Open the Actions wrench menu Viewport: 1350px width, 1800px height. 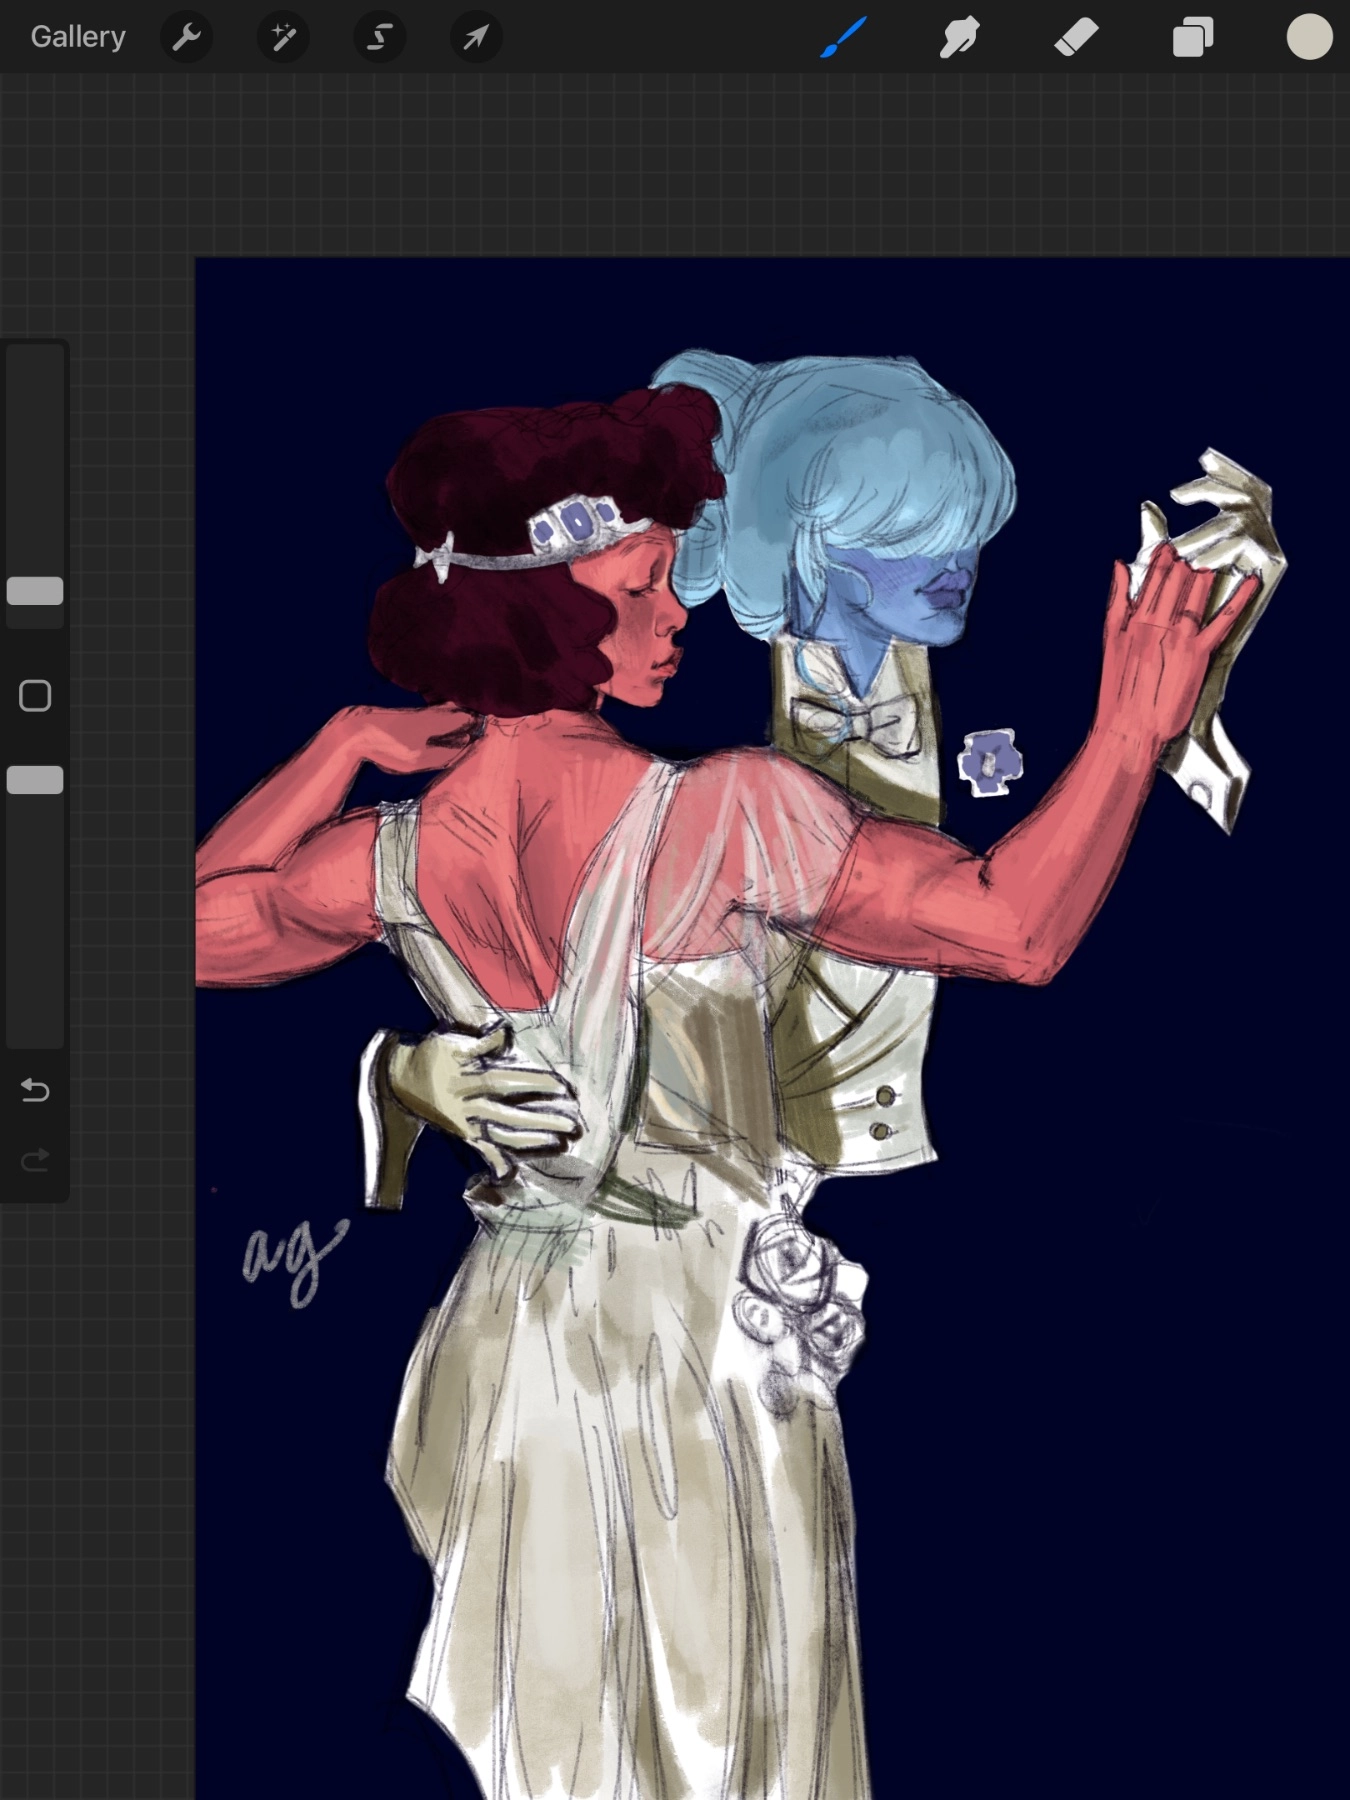[186, 37]
